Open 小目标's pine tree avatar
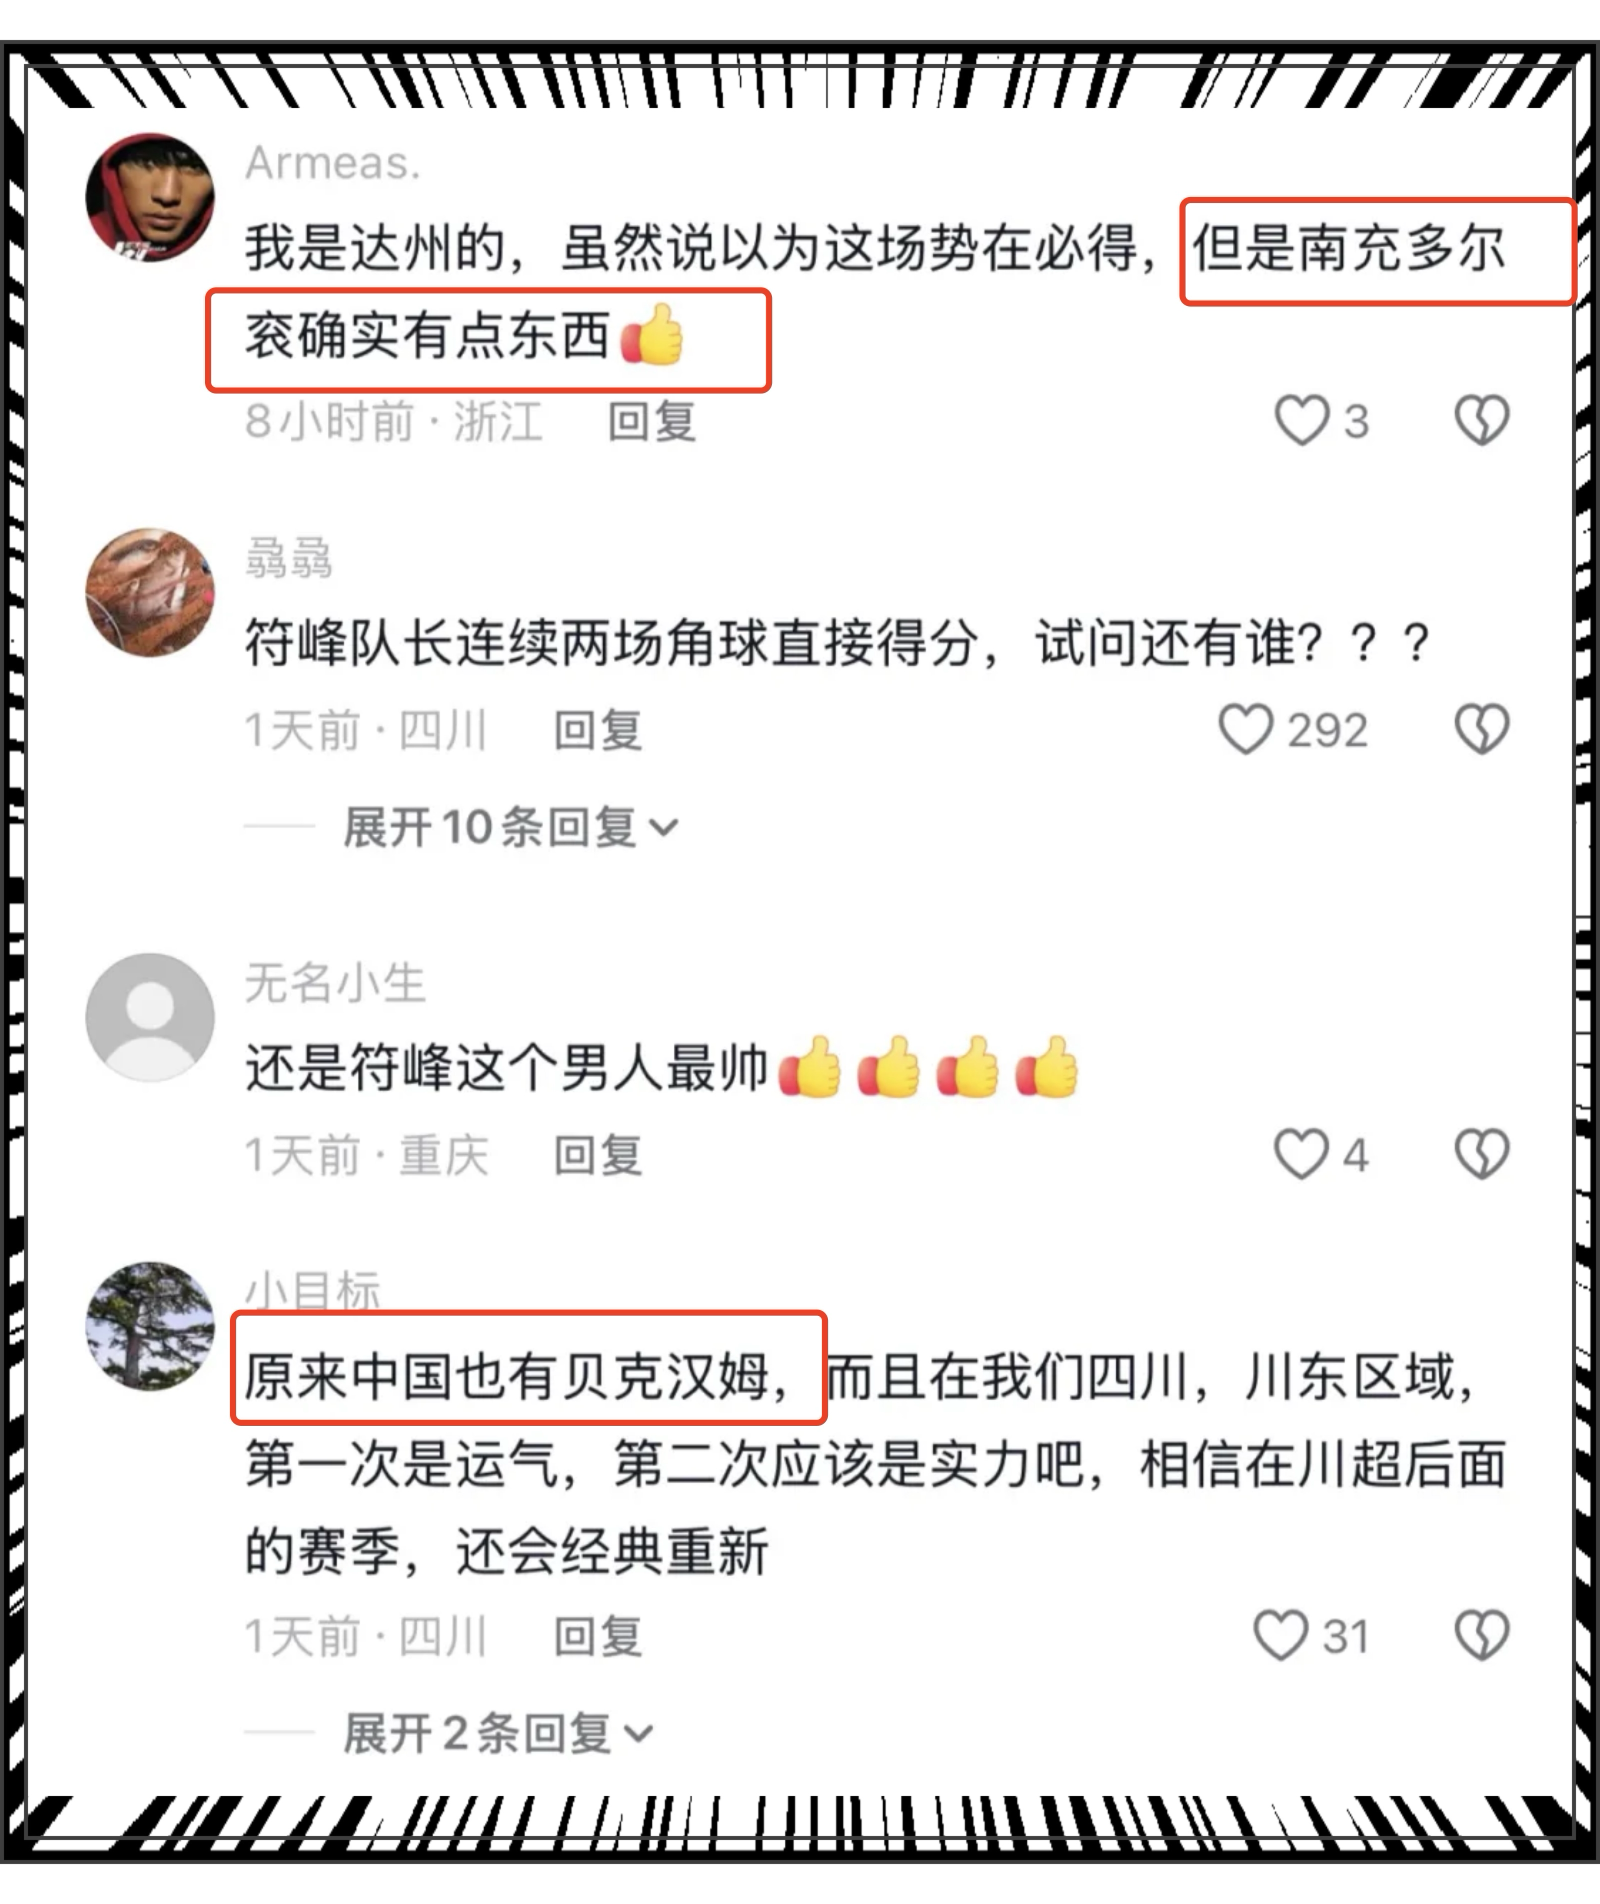The width and height of the screenshot is (1600, 1904). 150,1325
